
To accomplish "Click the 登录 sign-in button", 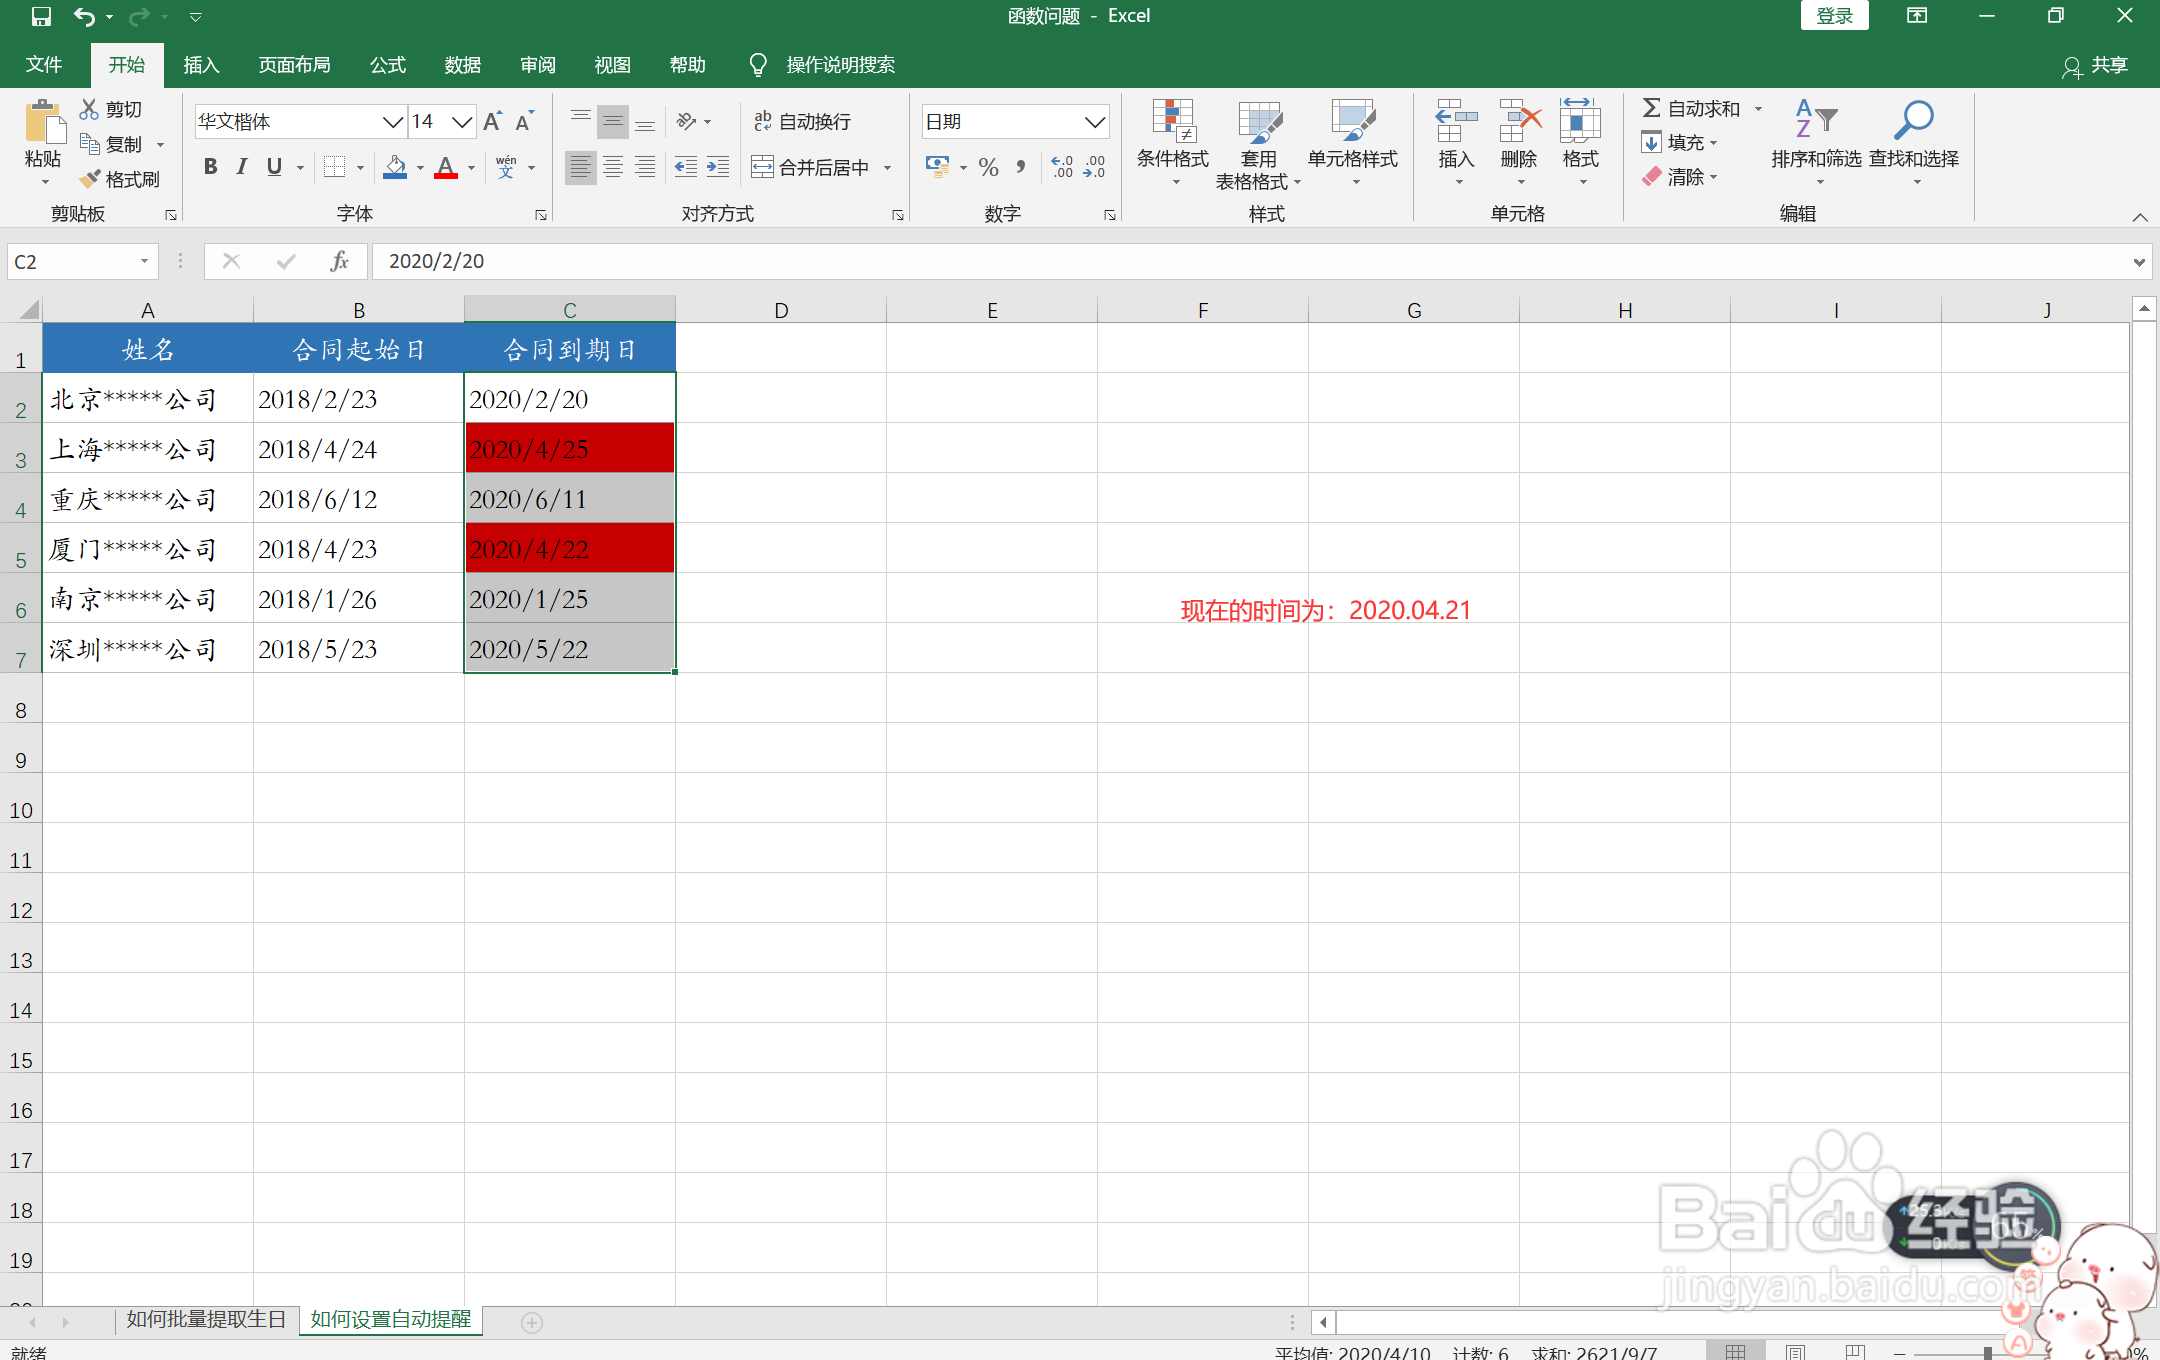I will pos(1834,16).
